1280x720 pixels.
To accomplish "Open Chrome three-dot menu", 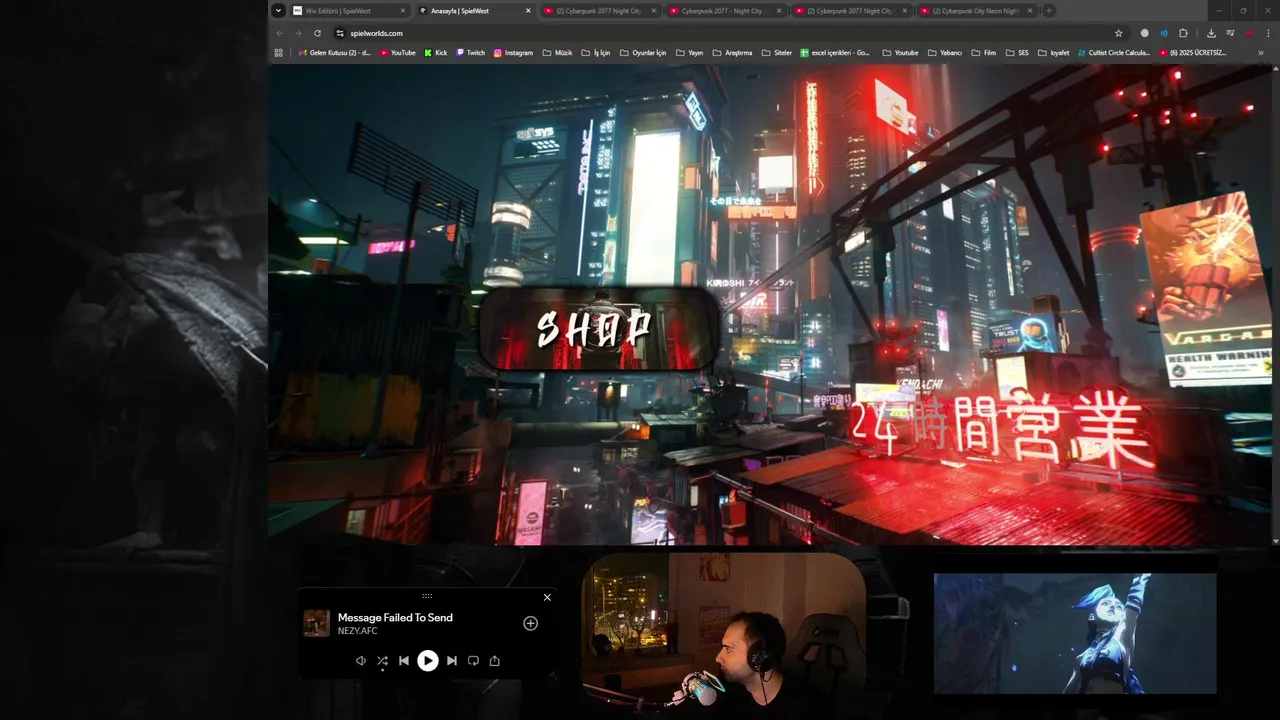I will coord(1268,33).
